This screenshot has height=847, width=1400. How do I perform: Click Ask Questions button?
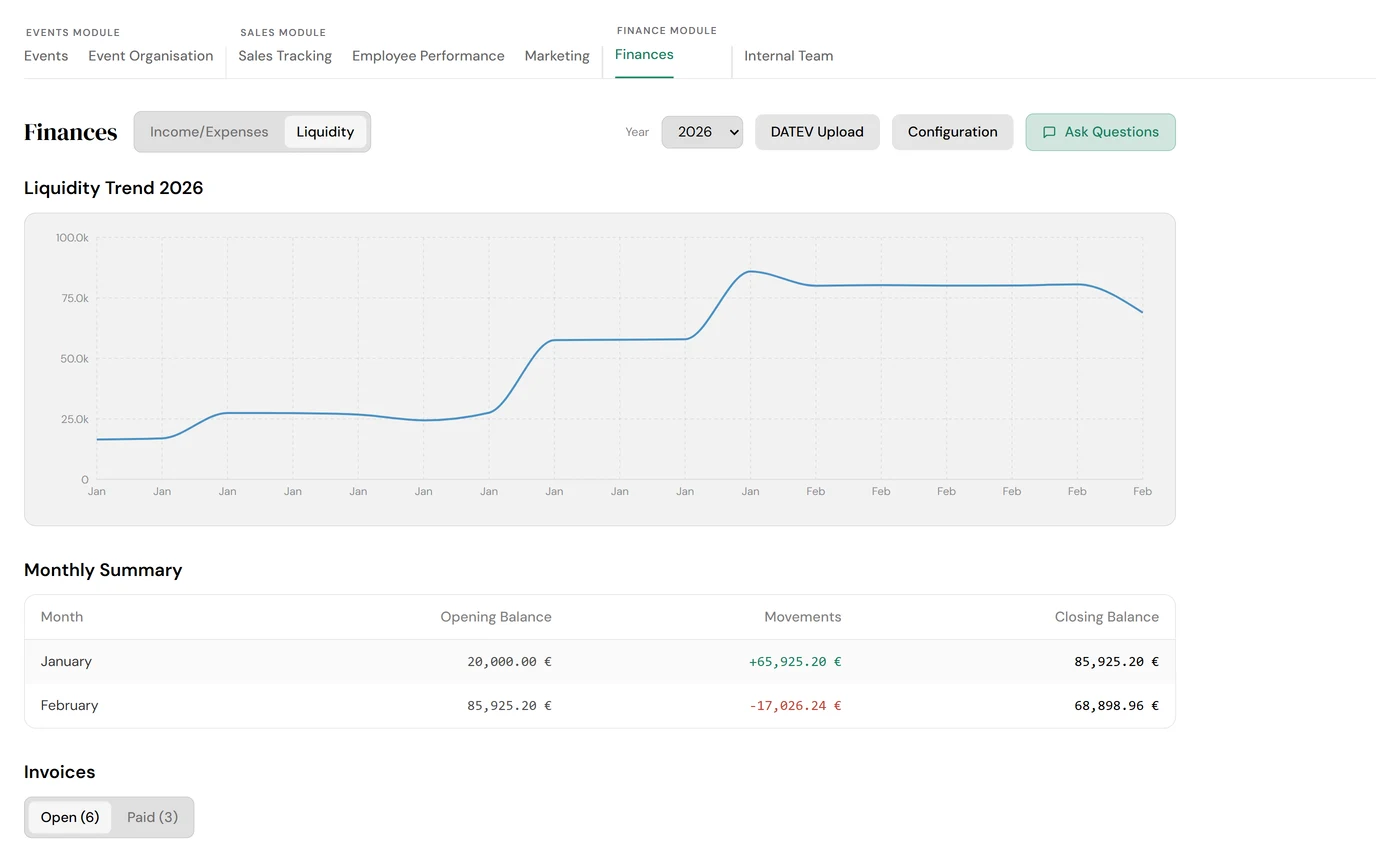tap(1100, 132)
